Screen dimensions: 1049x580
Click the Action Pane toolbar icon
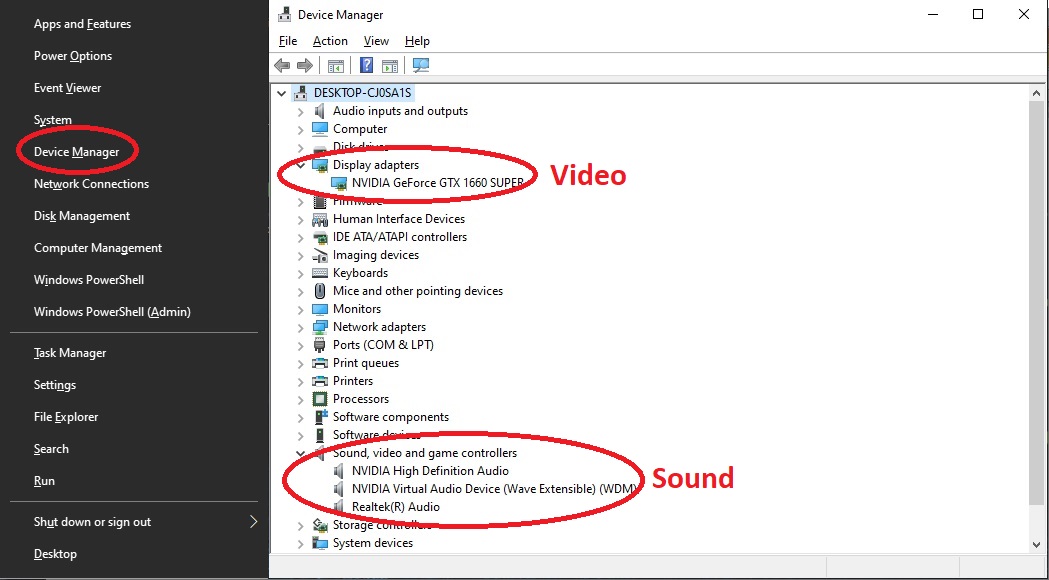click(x=389, y=66)
